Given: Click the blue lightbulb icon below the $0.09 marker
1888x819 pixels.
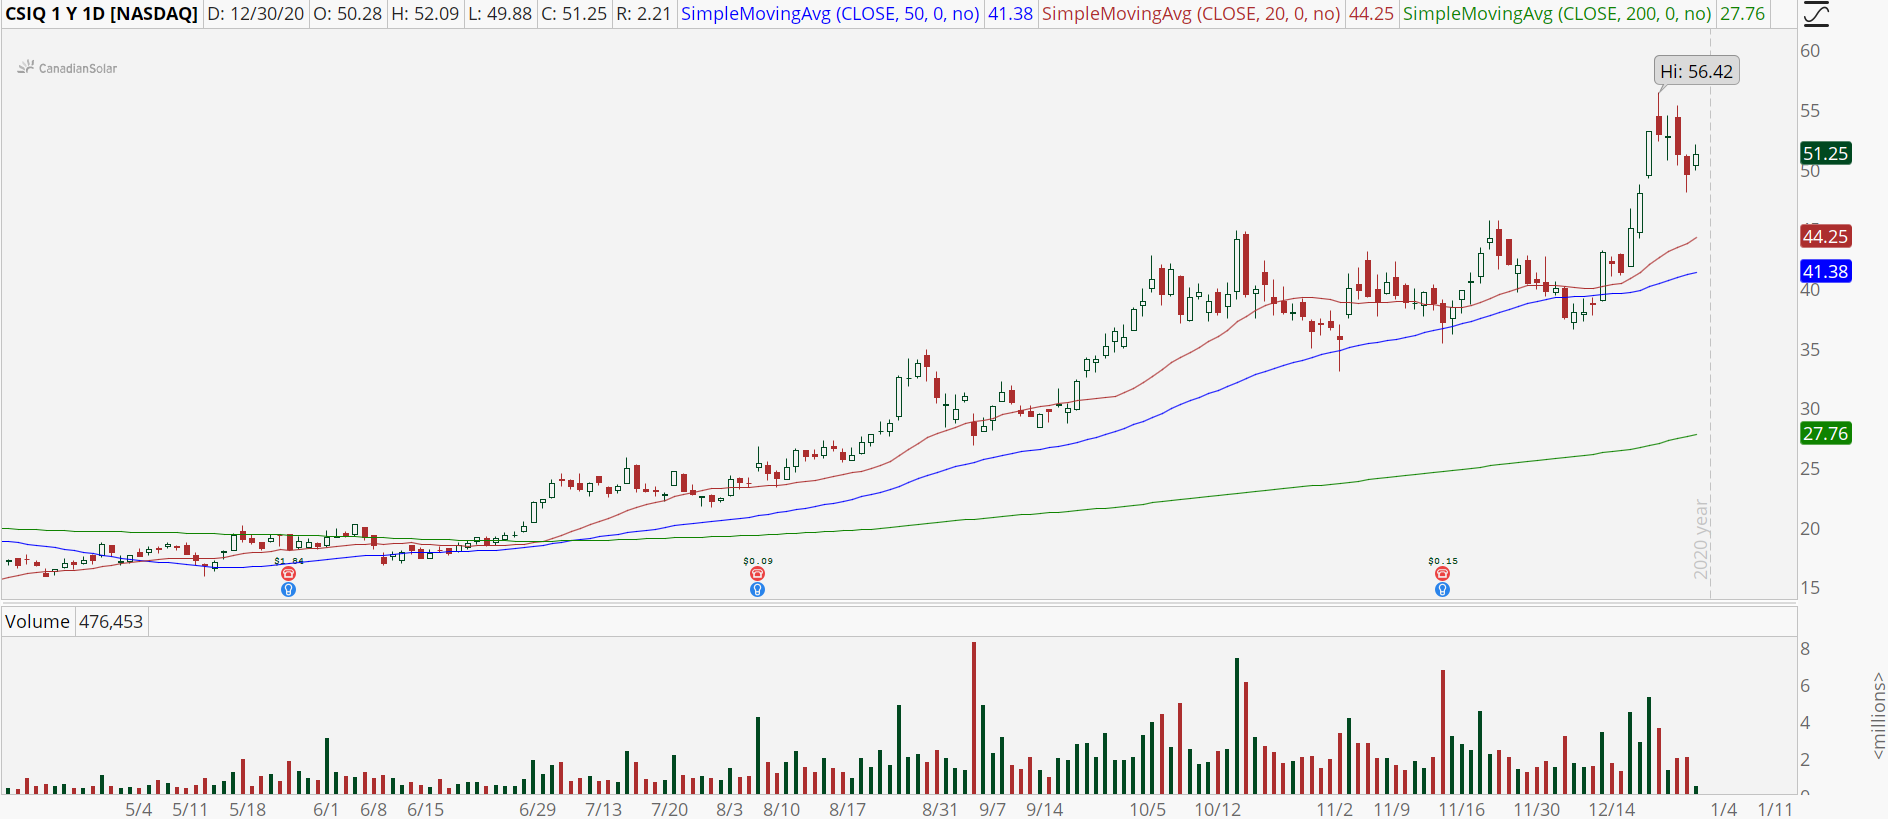Looking at the screenshot, I should point(757,590).
